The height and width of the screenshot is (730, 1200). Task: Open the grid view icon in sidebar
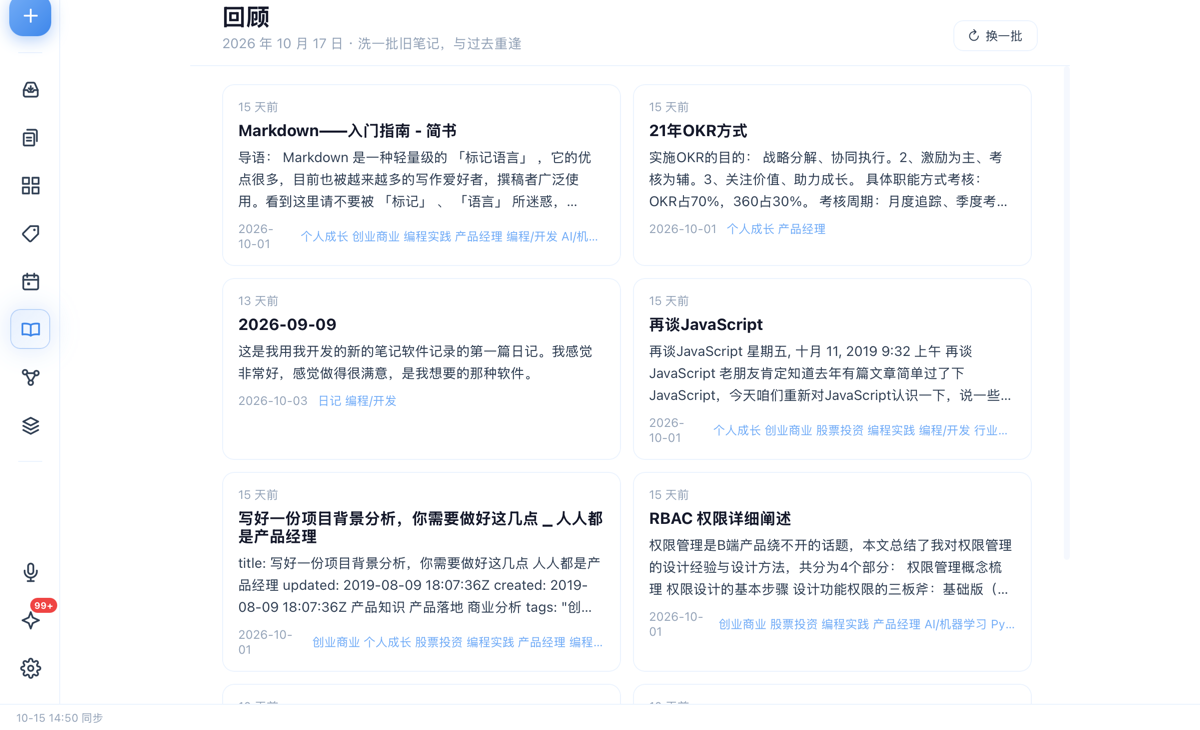click(x=31, y=186)
